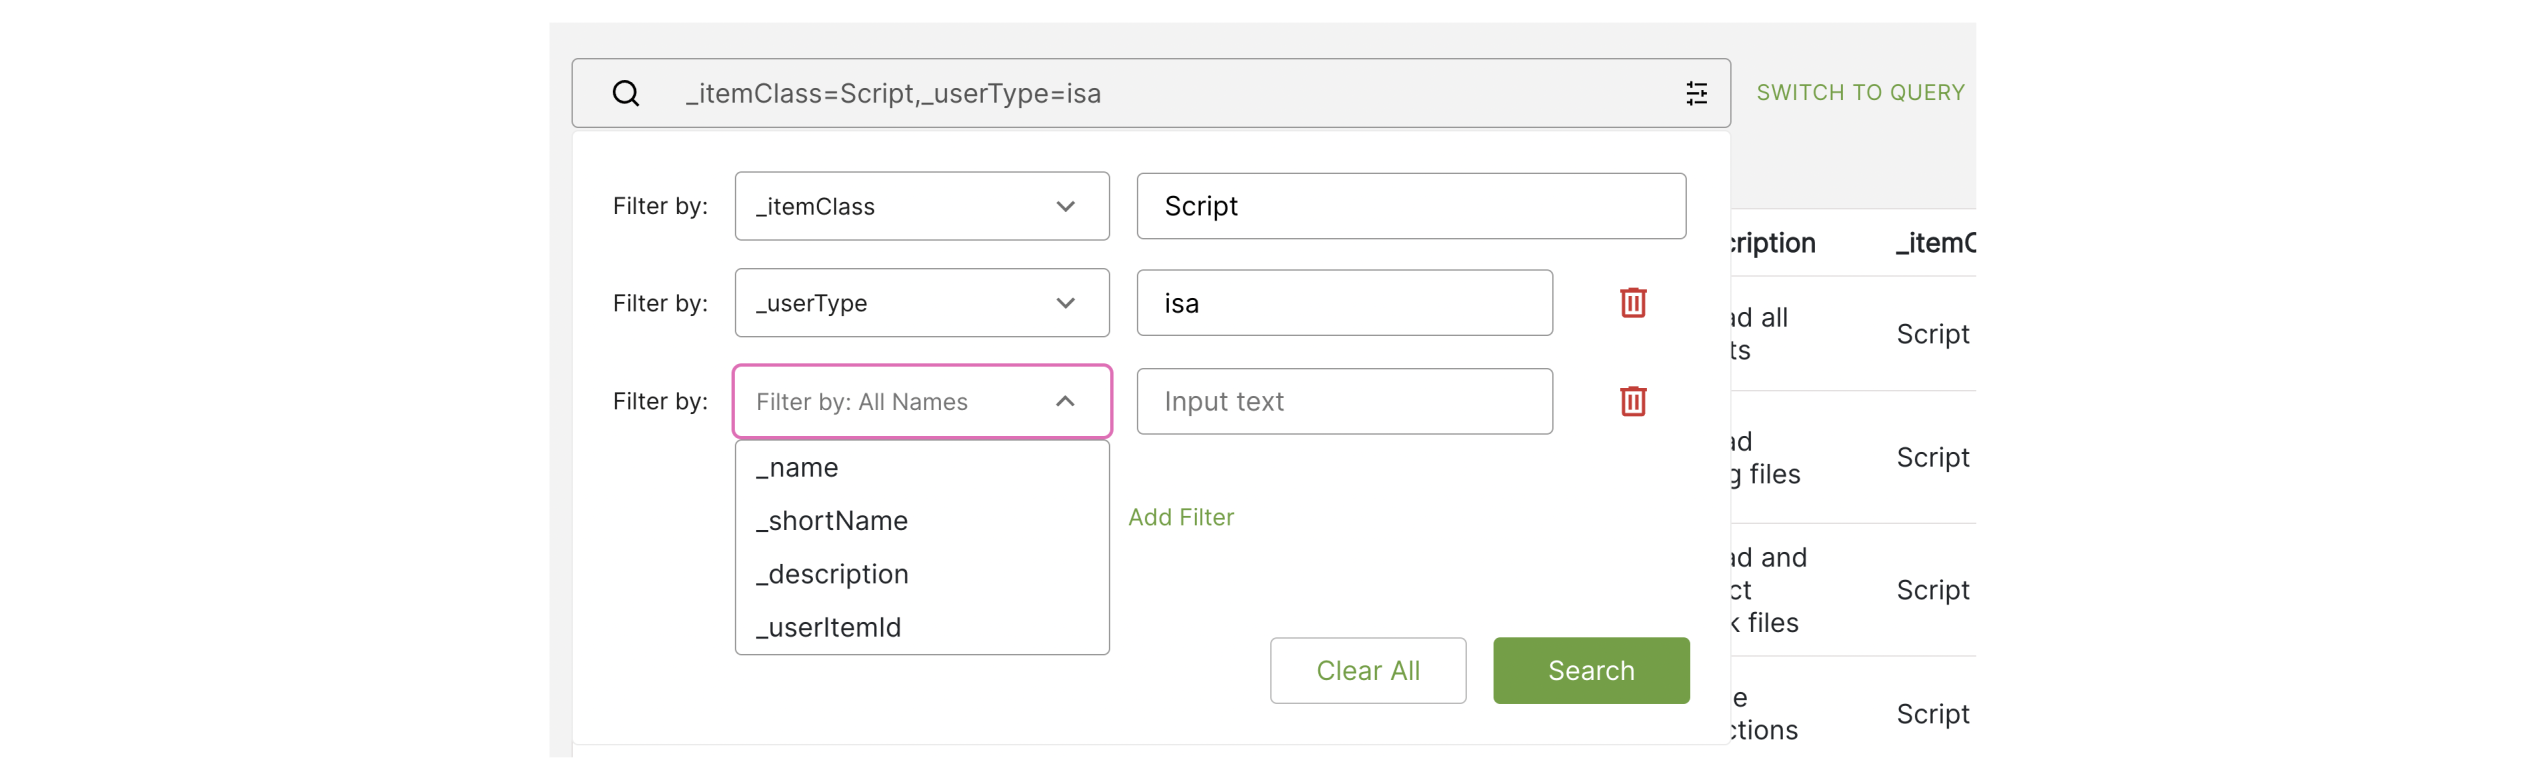The width and height of the screenshot is (2521, 780).
Task: Click the _itemClass column header in table
Action: tap(1935, 243)
